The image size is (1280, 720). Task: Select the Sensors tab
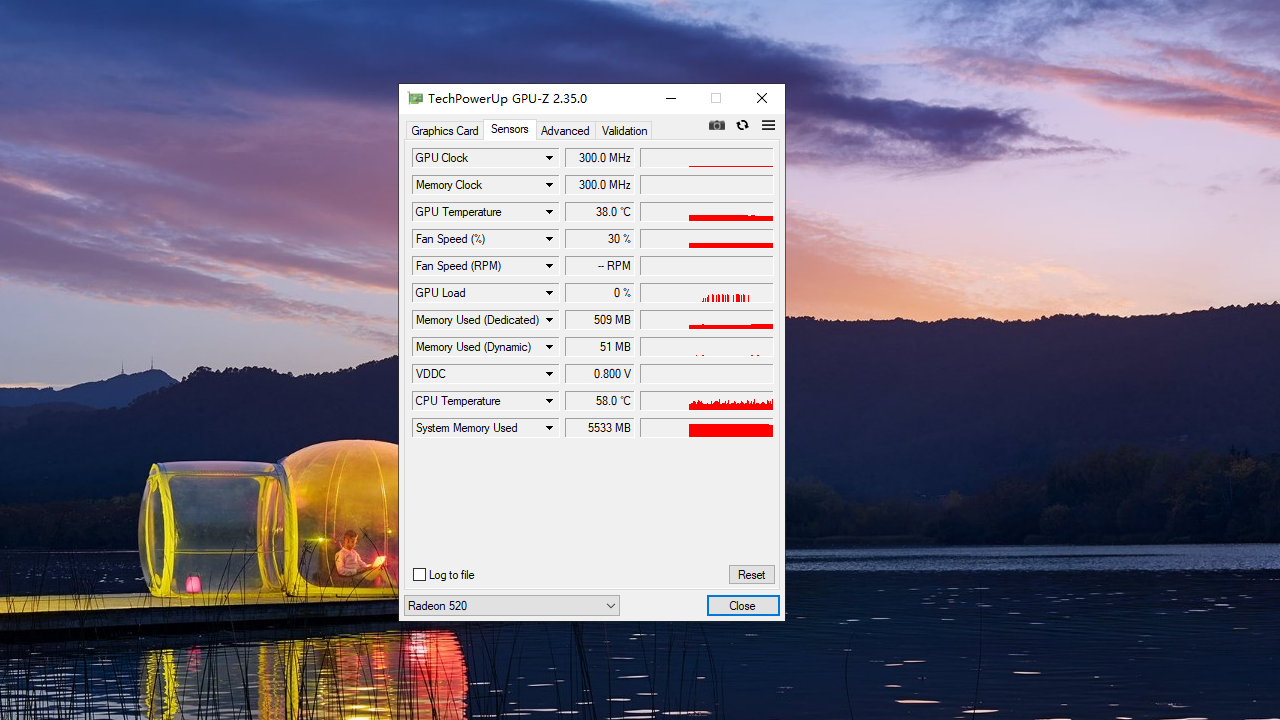[x=509, y=129]
